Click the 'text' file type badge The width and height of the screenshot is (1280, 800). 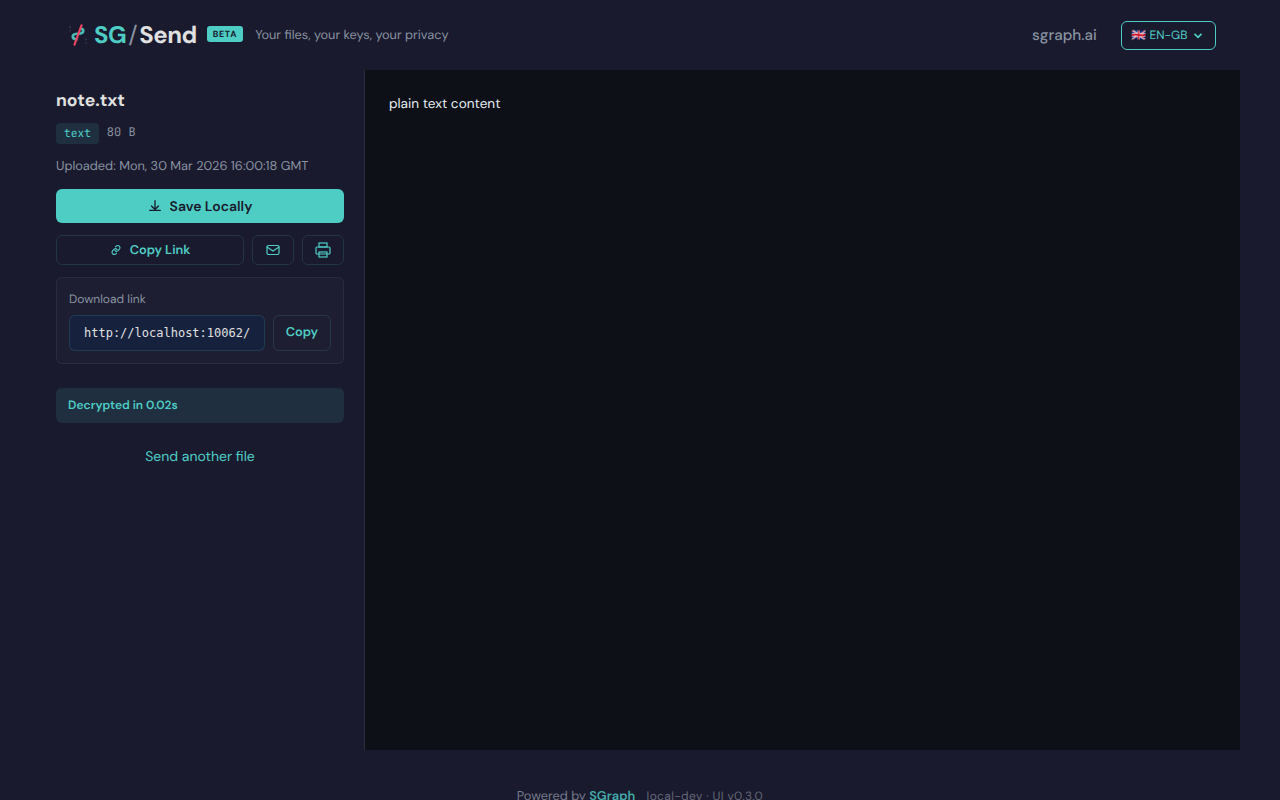pyautogui.click(x=77, y=133)
